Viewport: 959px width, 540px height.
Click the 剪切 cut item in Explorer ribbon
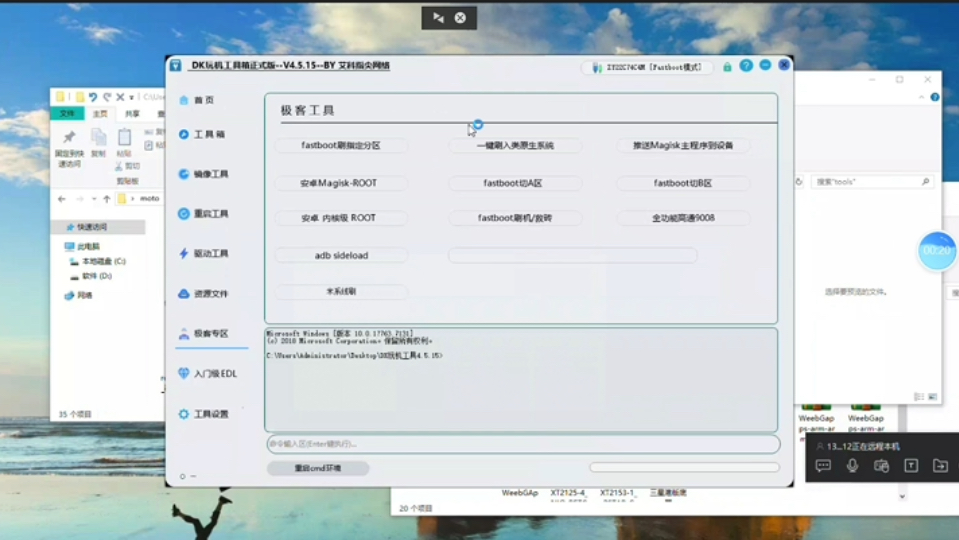(x=128, y=166)
